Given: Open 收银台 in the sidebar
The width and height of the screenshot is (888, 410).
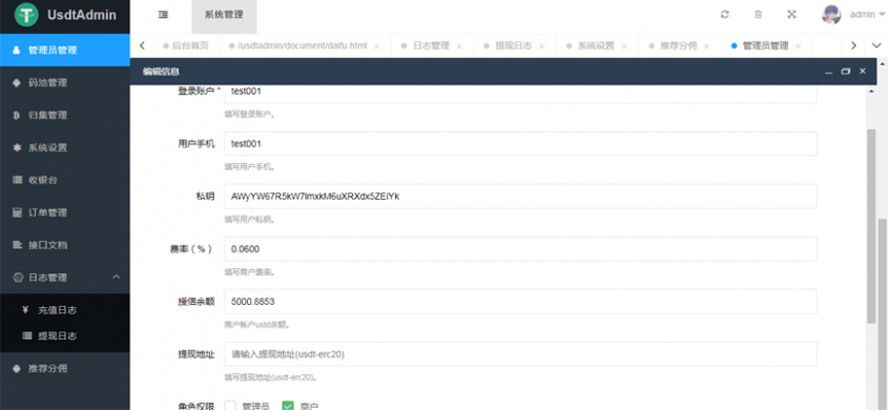Looking at the screenshot, I should point(65,180).
